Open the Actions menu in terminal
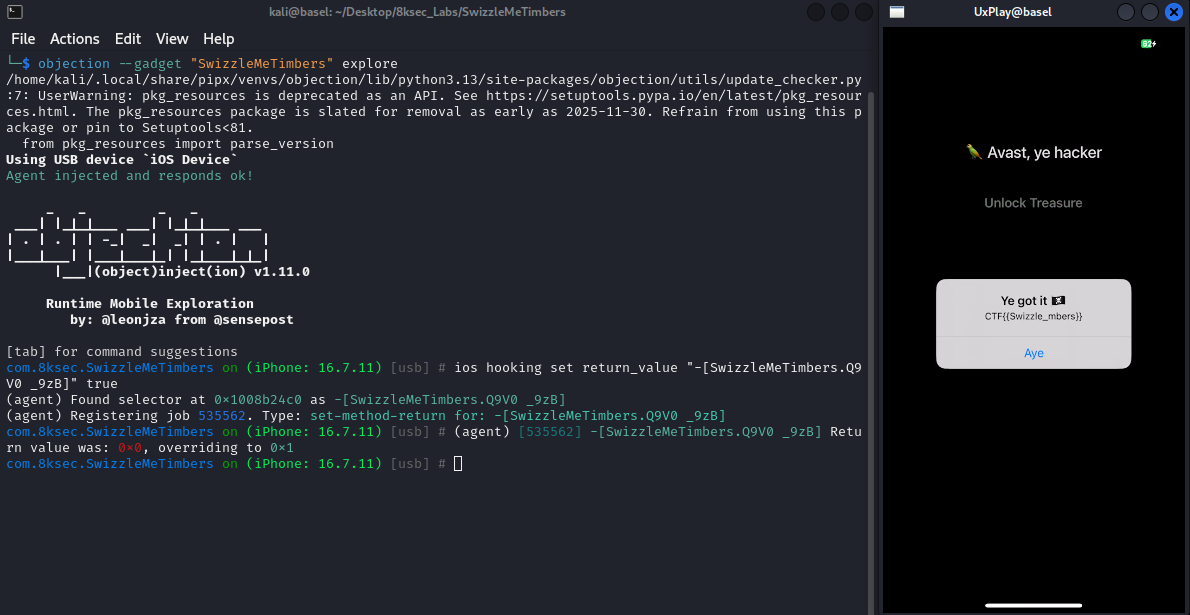This screenshot has height=615, width=1190. pos(74,39)
